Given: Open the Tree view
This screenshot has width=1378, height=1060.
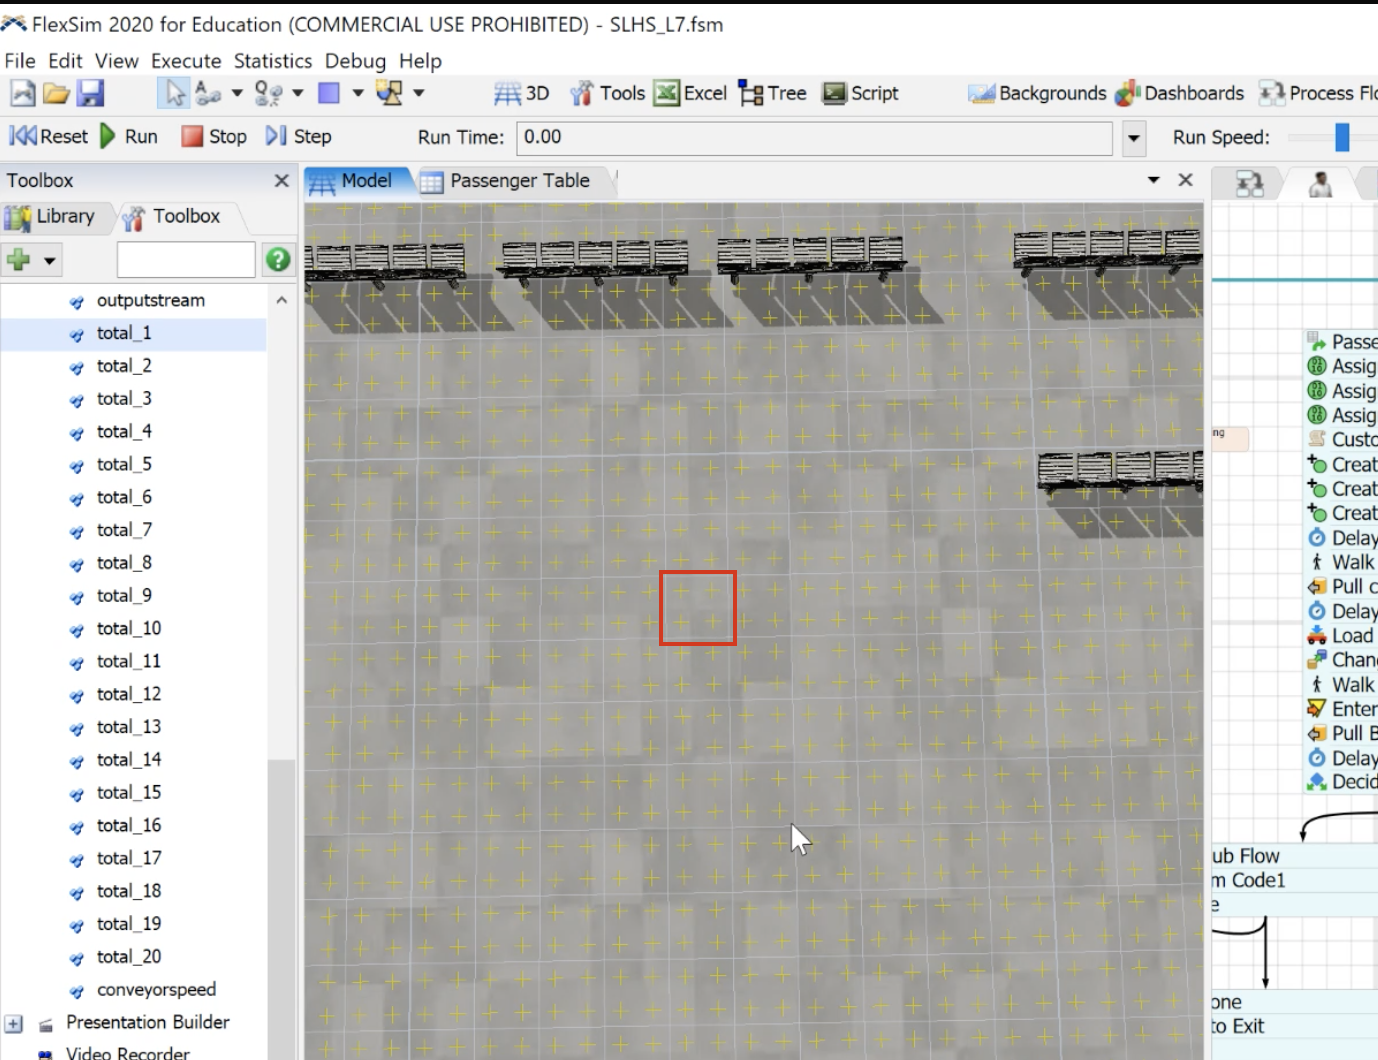Looking at the screenshot, I should [x=772, y=93].
